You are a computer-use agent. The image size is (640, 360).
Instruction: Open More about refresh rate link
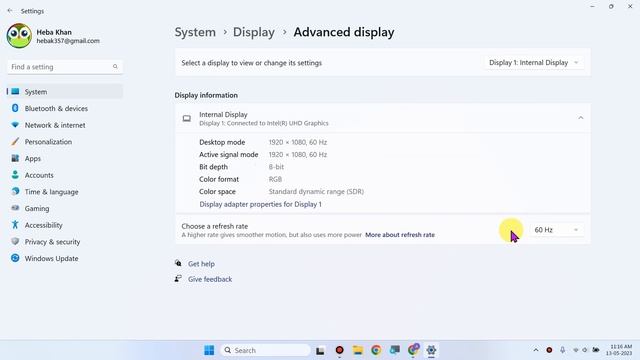click(x=400, y=235)
